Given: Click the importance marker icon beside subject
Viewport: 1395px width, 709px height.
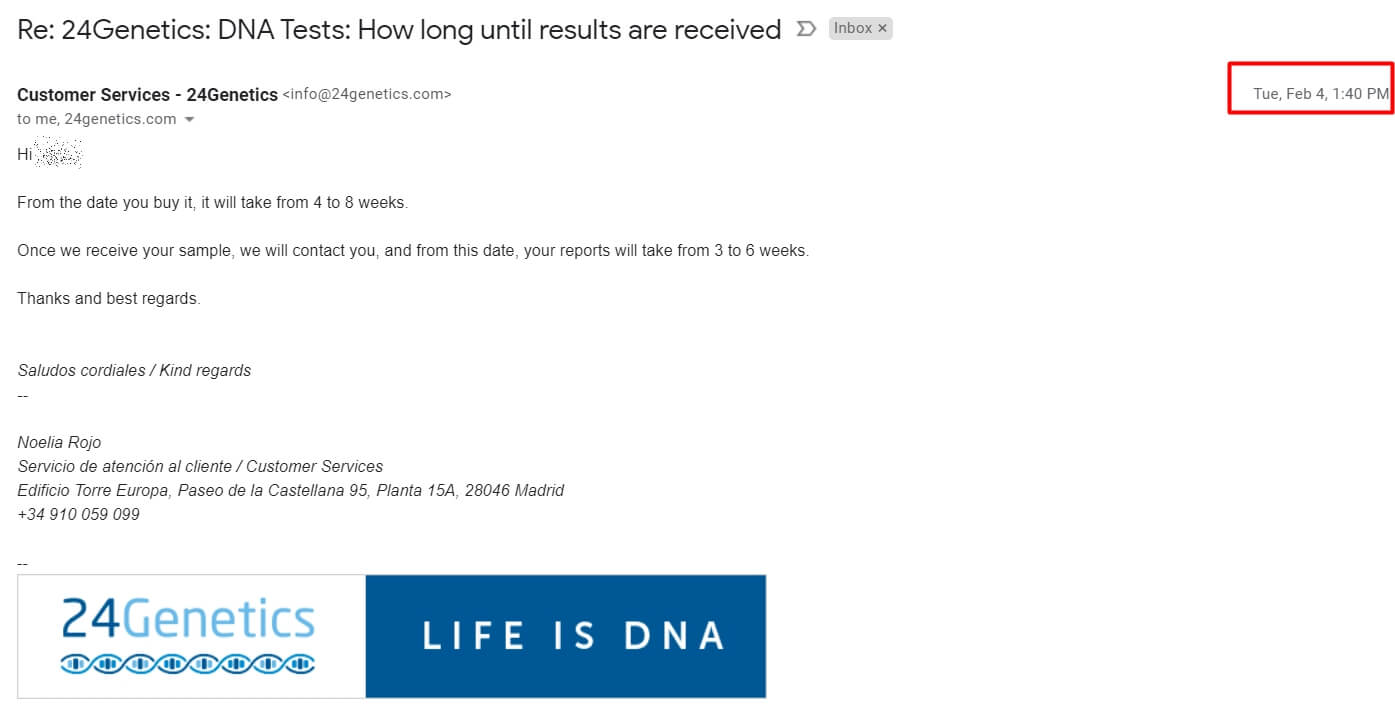Looking at the screenshot, I should [805, 29].
